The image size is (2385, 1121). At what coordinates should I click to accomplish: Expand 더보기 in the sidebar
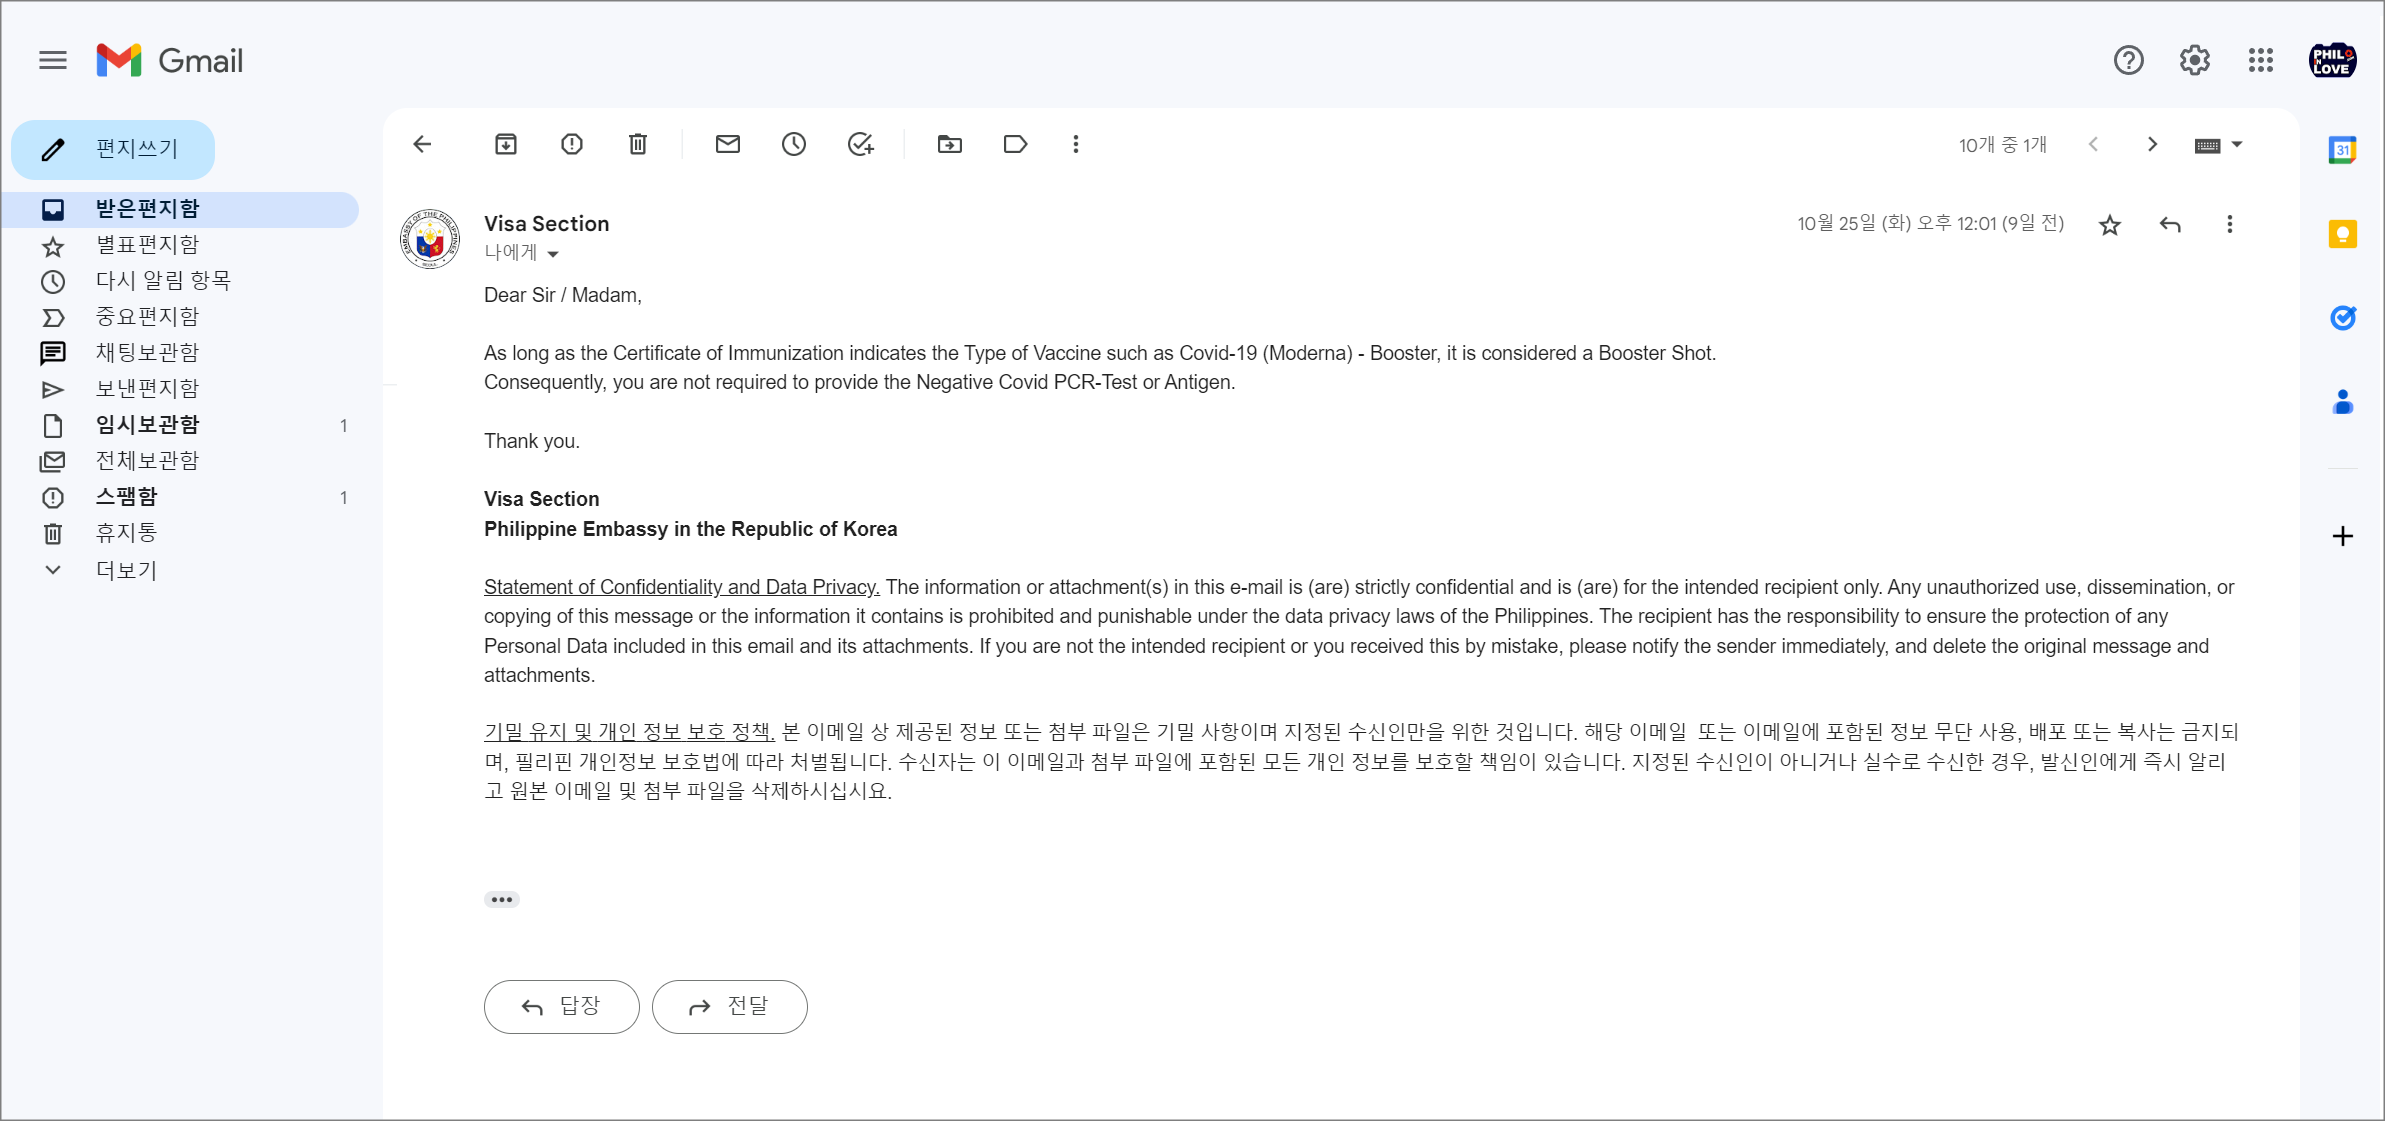[x=126, y=570]
